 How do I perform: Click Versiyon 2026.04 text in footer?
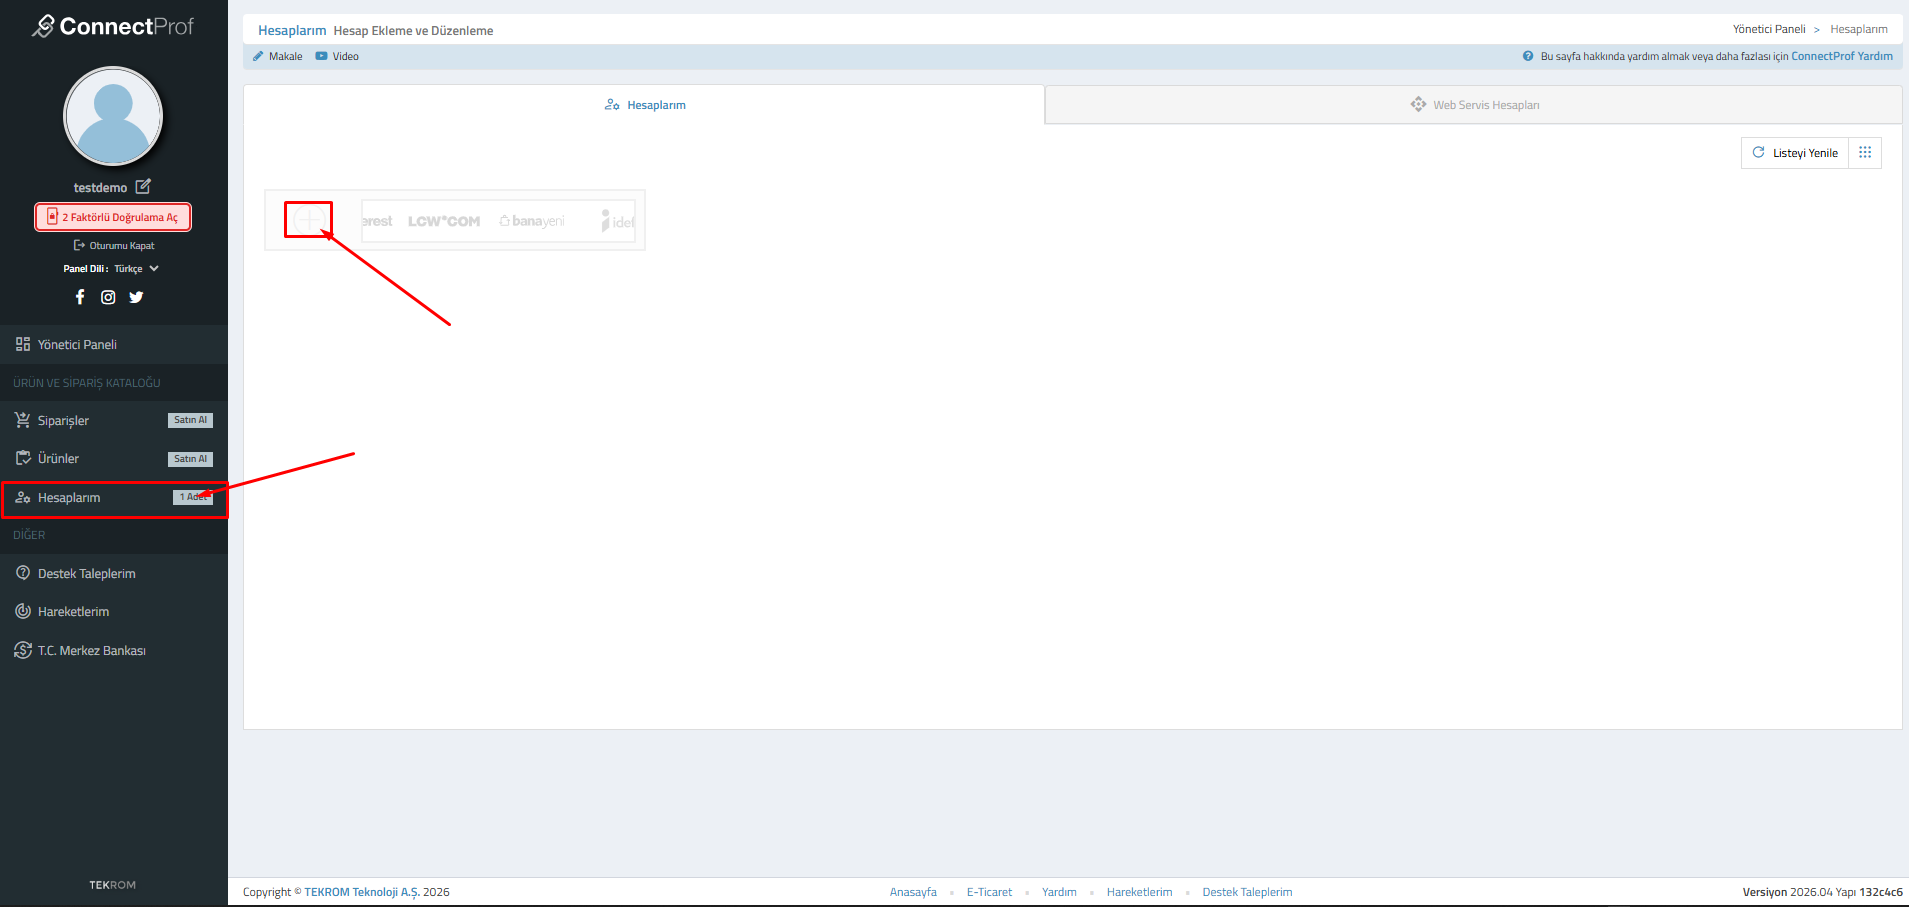click(x=1788, y=892)
